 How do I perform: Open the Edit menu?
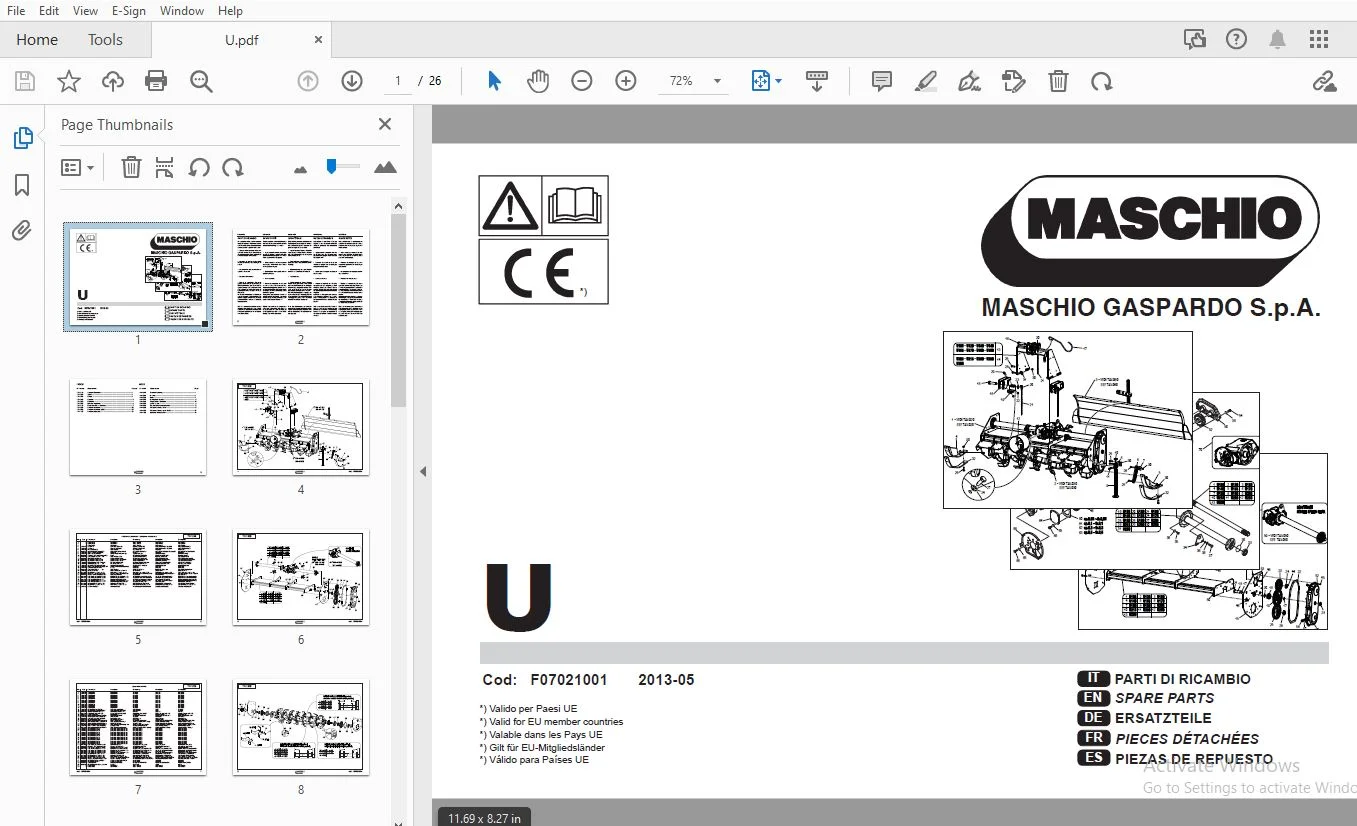coord(48,10)
